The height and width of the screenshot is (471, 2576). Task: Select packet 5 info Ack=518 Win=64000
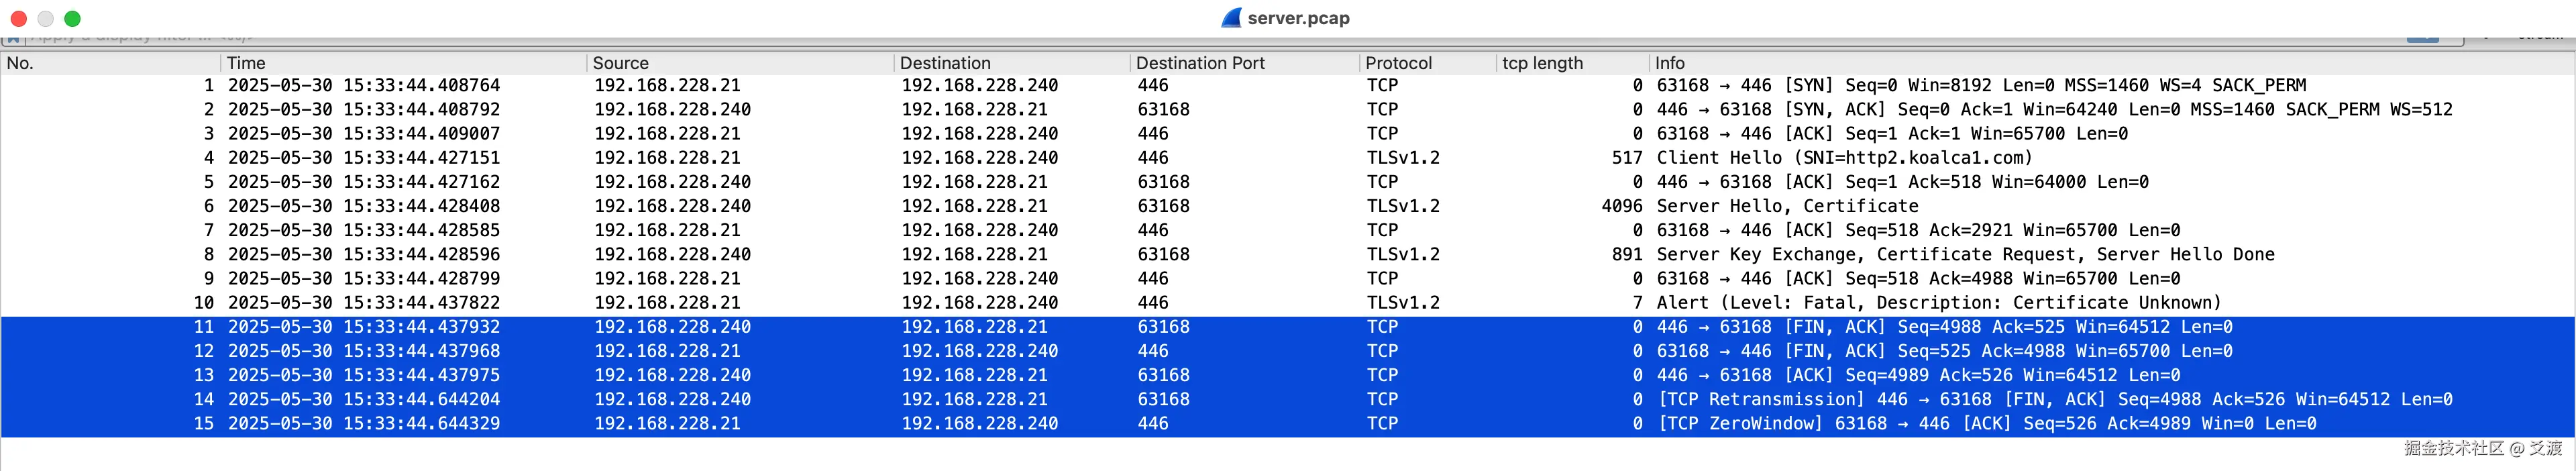[x=1902, y=182]
